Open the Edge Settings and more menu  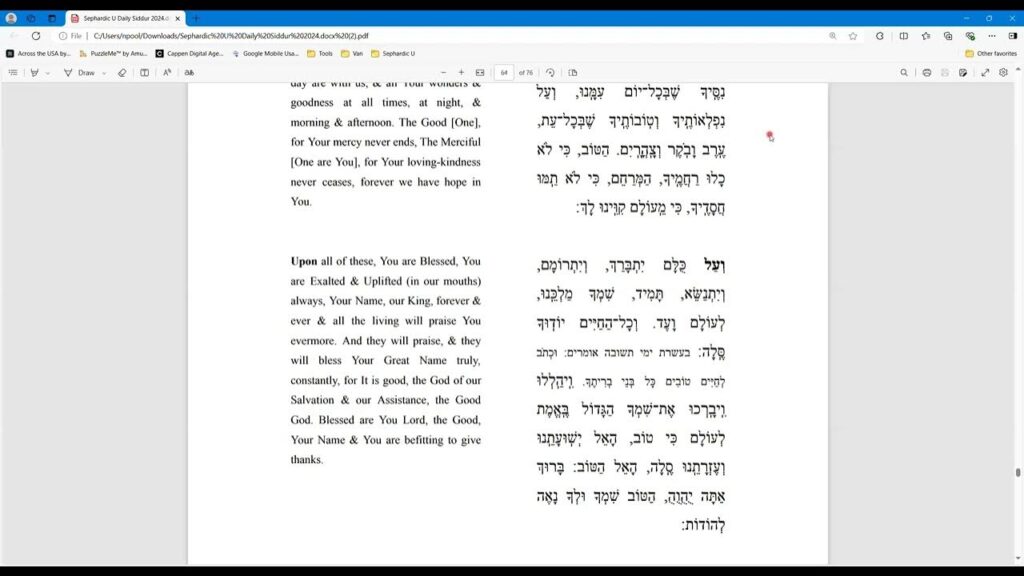coord(992,36)
